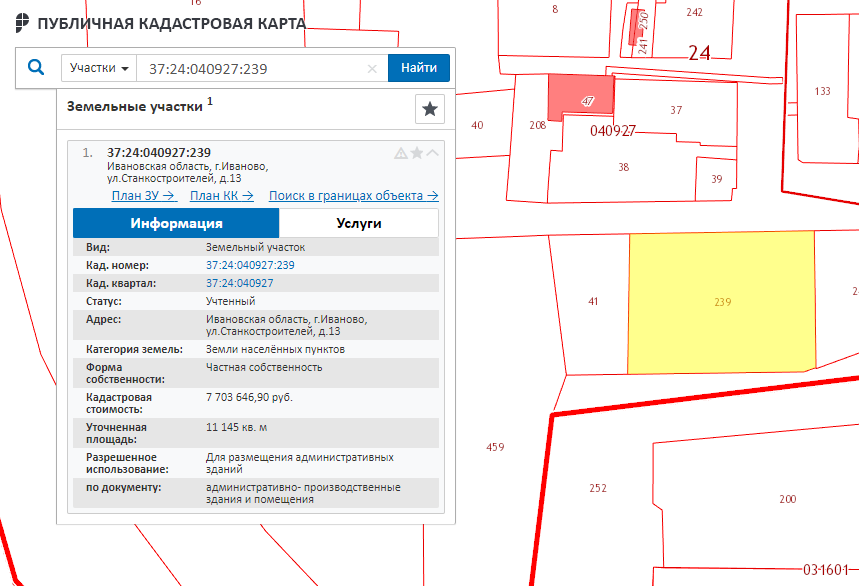This screenshot has width=859, height=586.
Task: Open cadastral number 37:24:040927:239 link
Action: [x=250, y=265]
